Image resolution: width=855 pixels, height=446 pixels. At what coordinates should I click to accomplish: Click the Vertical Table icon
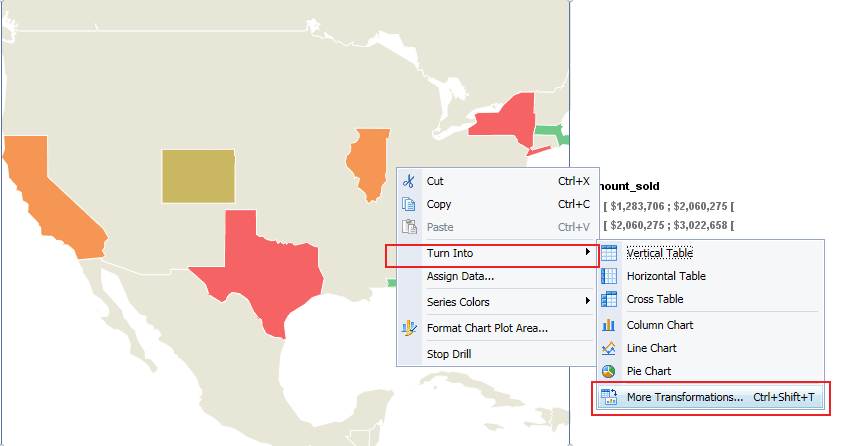(609, 253)
